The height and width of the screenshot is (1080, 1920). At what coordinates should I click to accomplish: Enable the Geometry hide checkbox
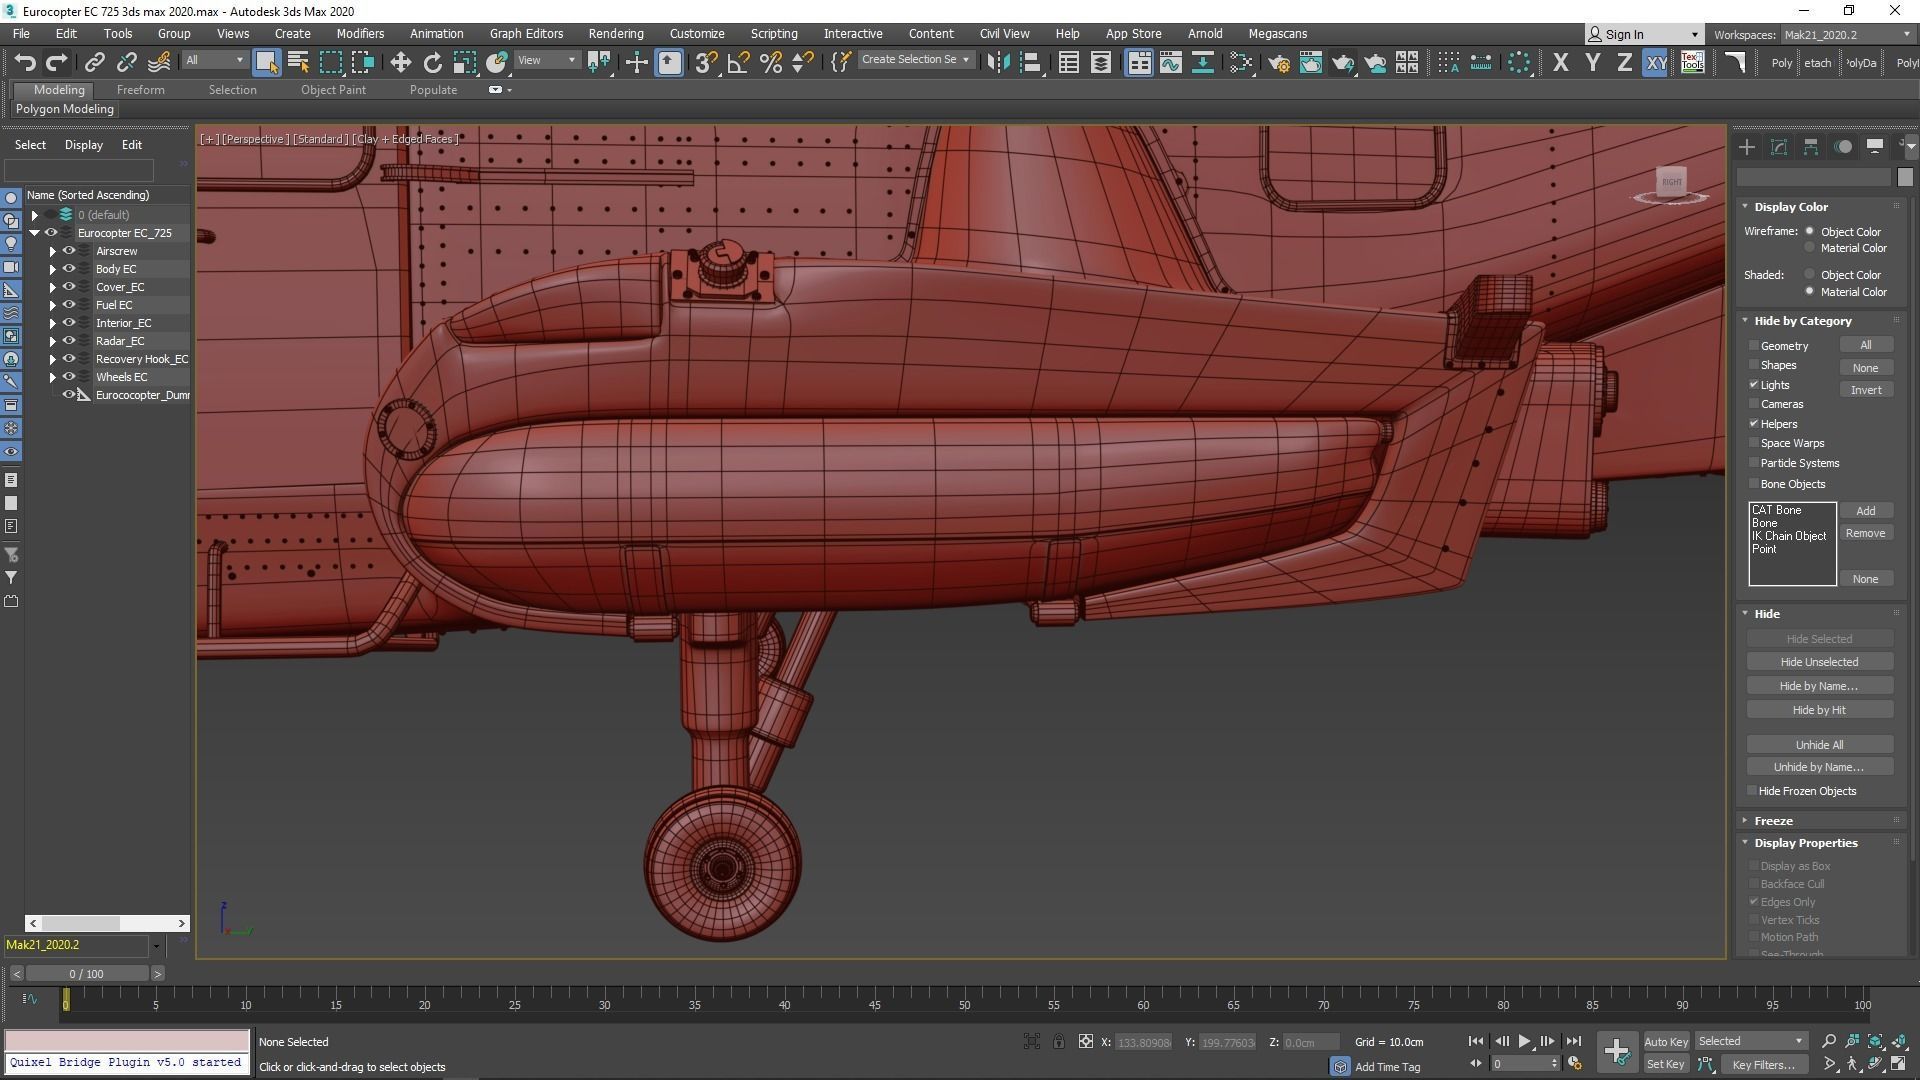point(1754,346)
